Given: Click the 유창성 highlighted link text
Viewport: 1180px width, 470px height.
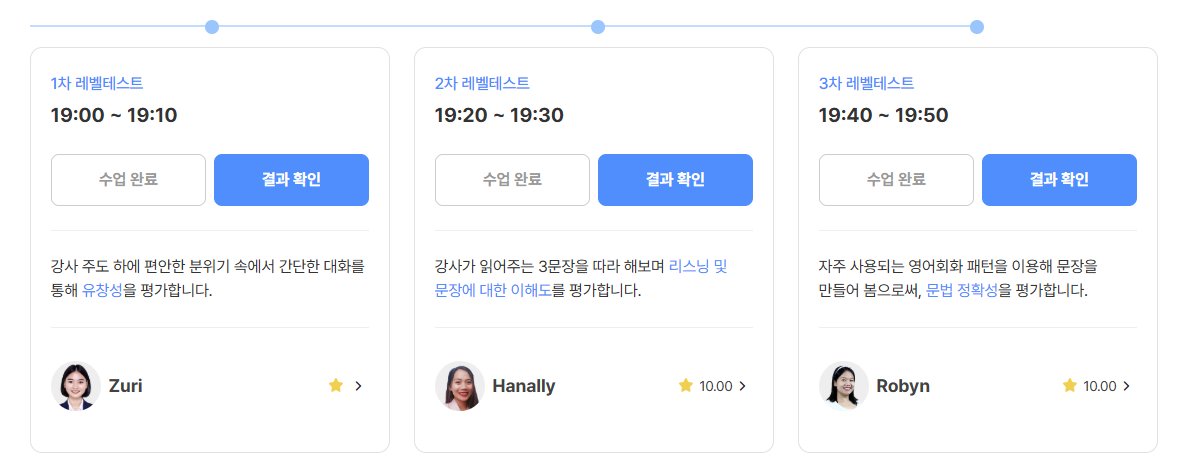Looking at the screenshot, I should click(102, 290).
